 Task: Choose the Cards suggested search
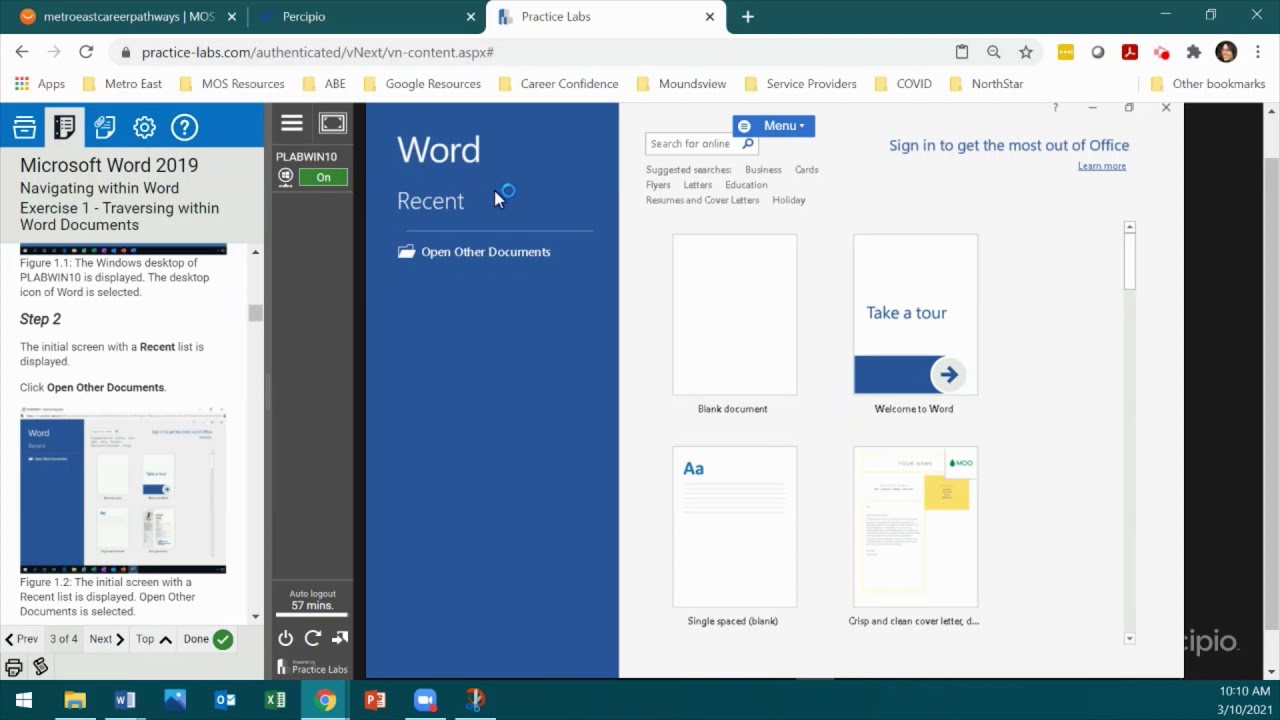pos(806,170)
